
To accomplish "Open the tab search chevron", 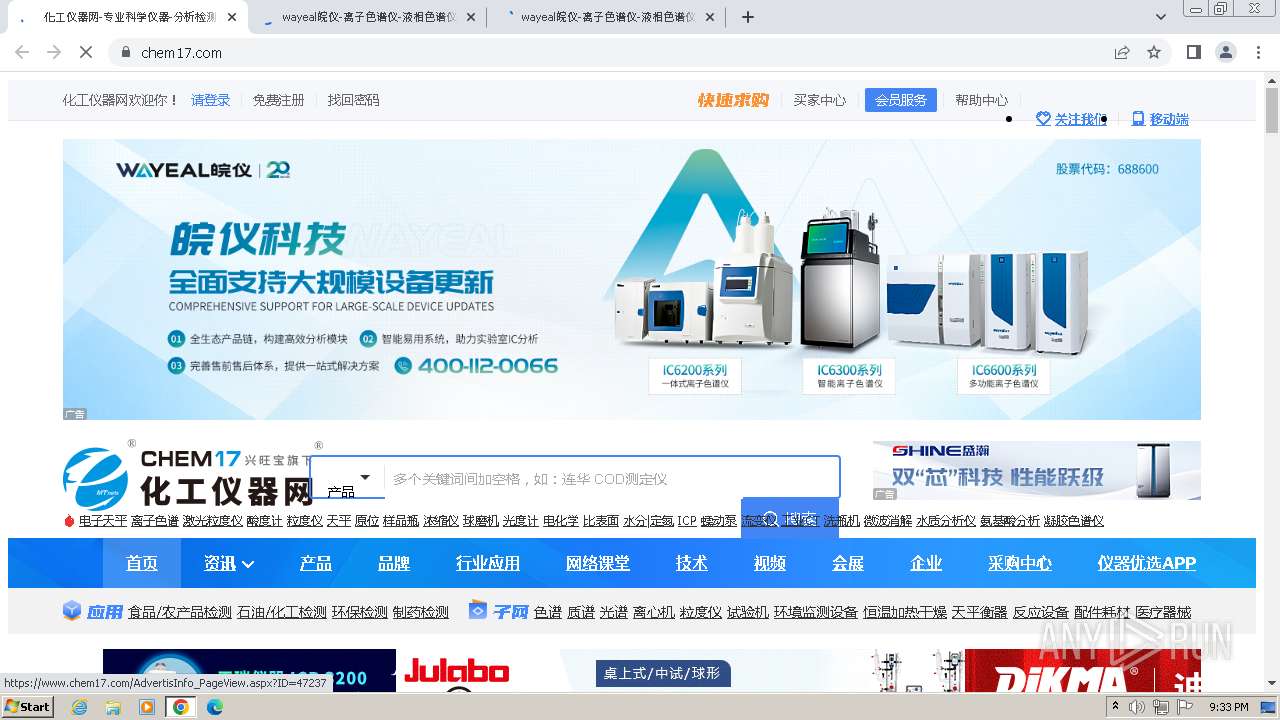I will (x=1161, y=17).
